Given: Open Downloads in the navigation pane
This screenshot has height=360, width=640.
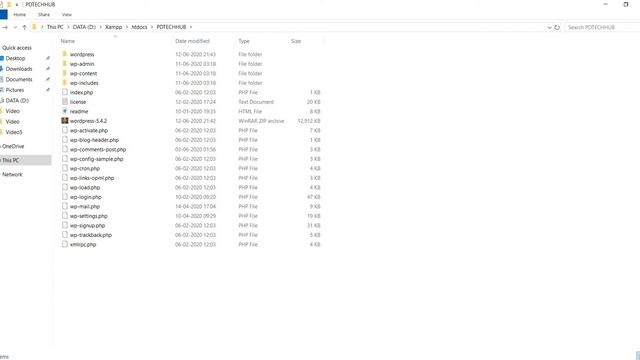Looking at the screenshot, I should click(x=19, y=69).
